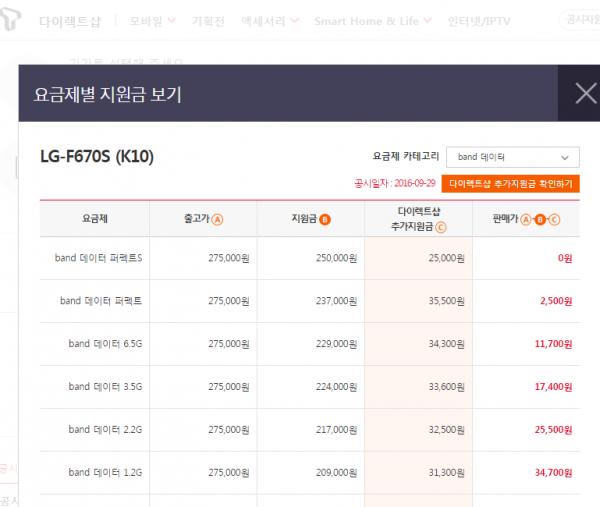Image resolution: width=600 pixels, height=507 pixels.
Task: Open the 요금제 카테고리 band 데이터 dropdown
Action: [x=513, y=157]
